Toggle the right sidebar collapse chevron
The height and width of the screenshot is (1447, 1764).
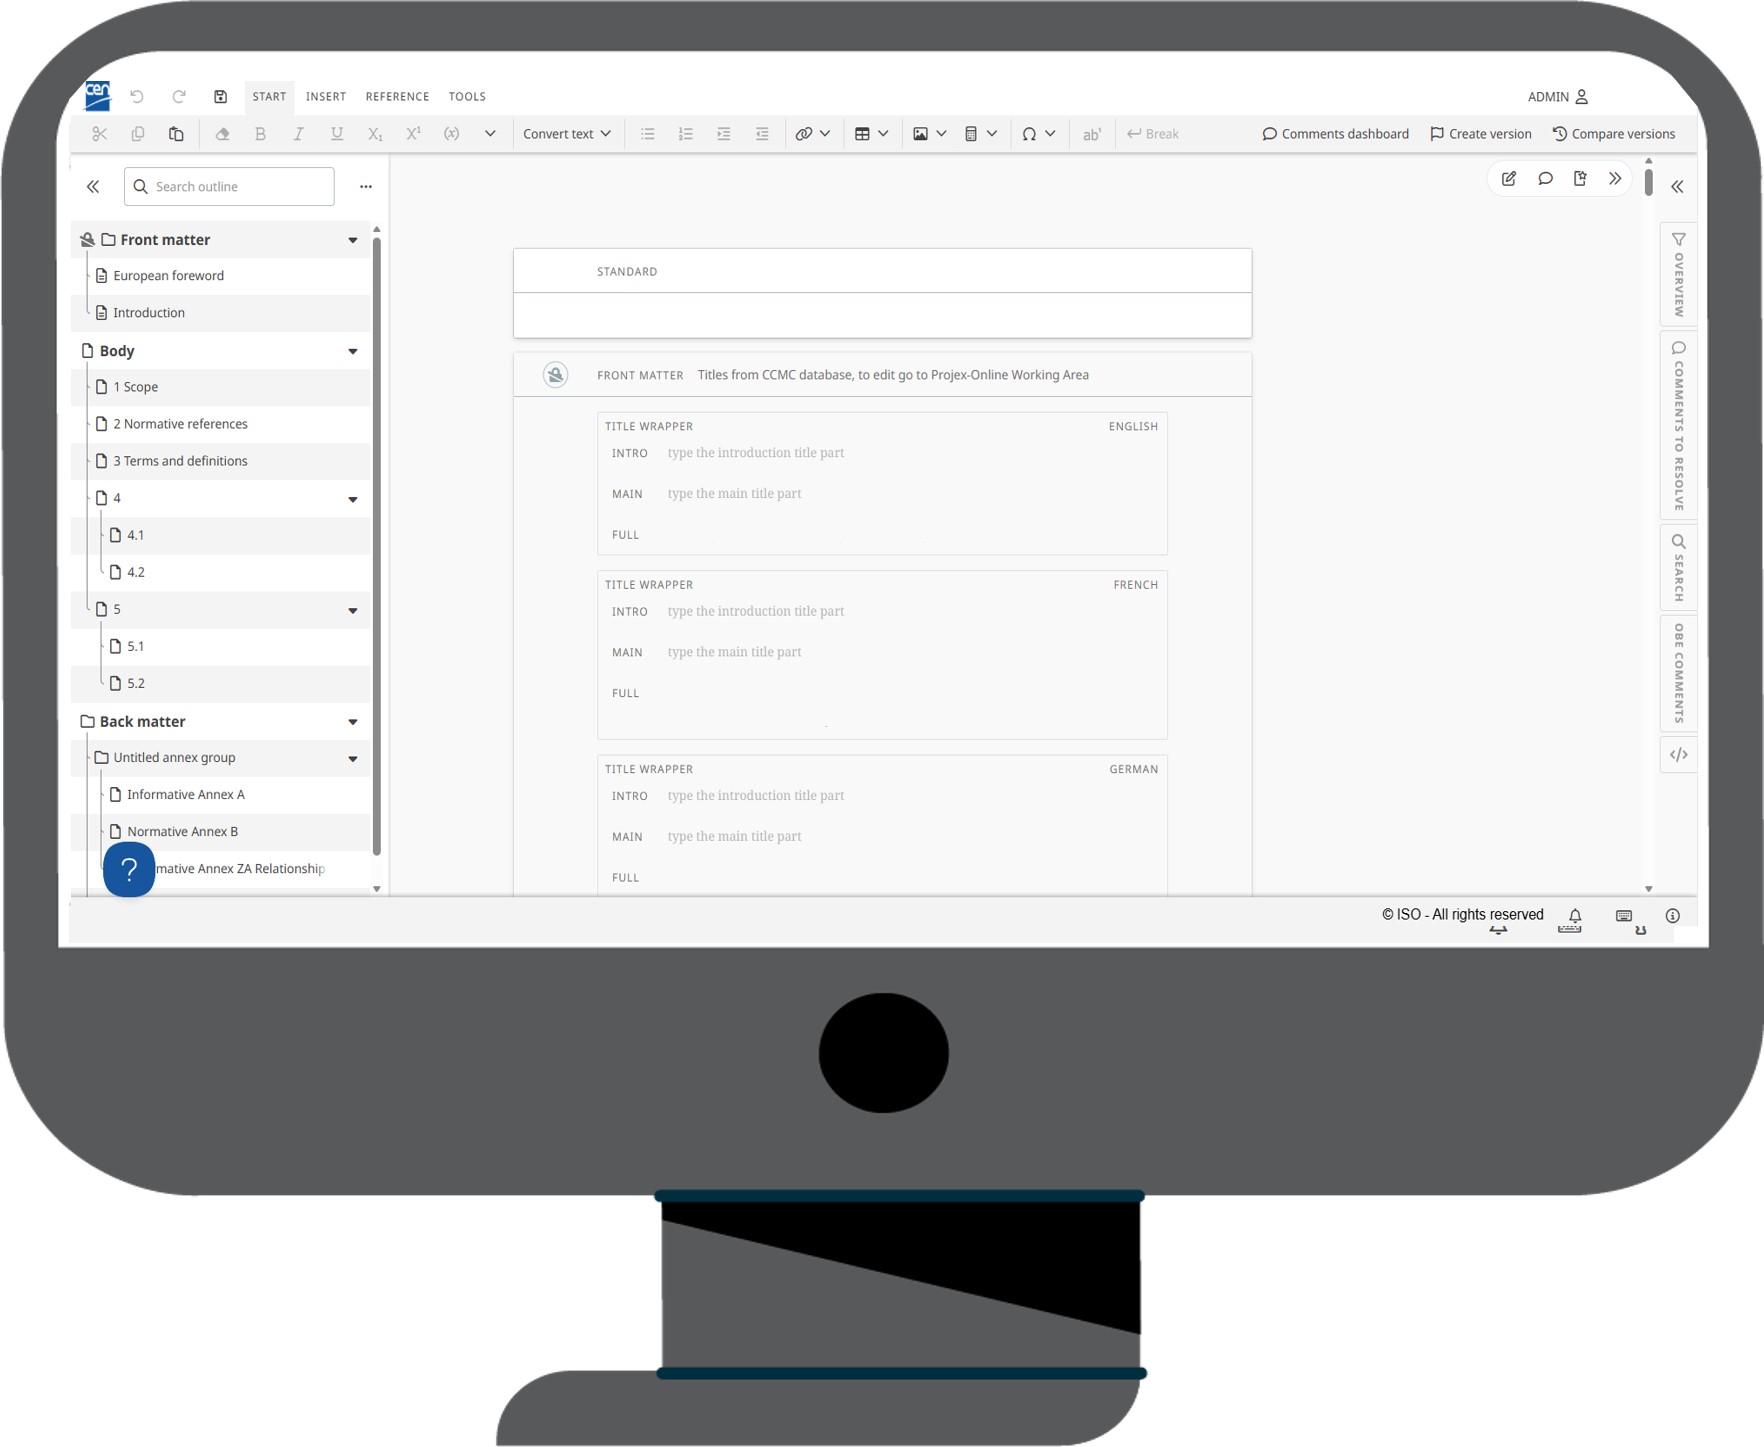[x=1677, y=187]
